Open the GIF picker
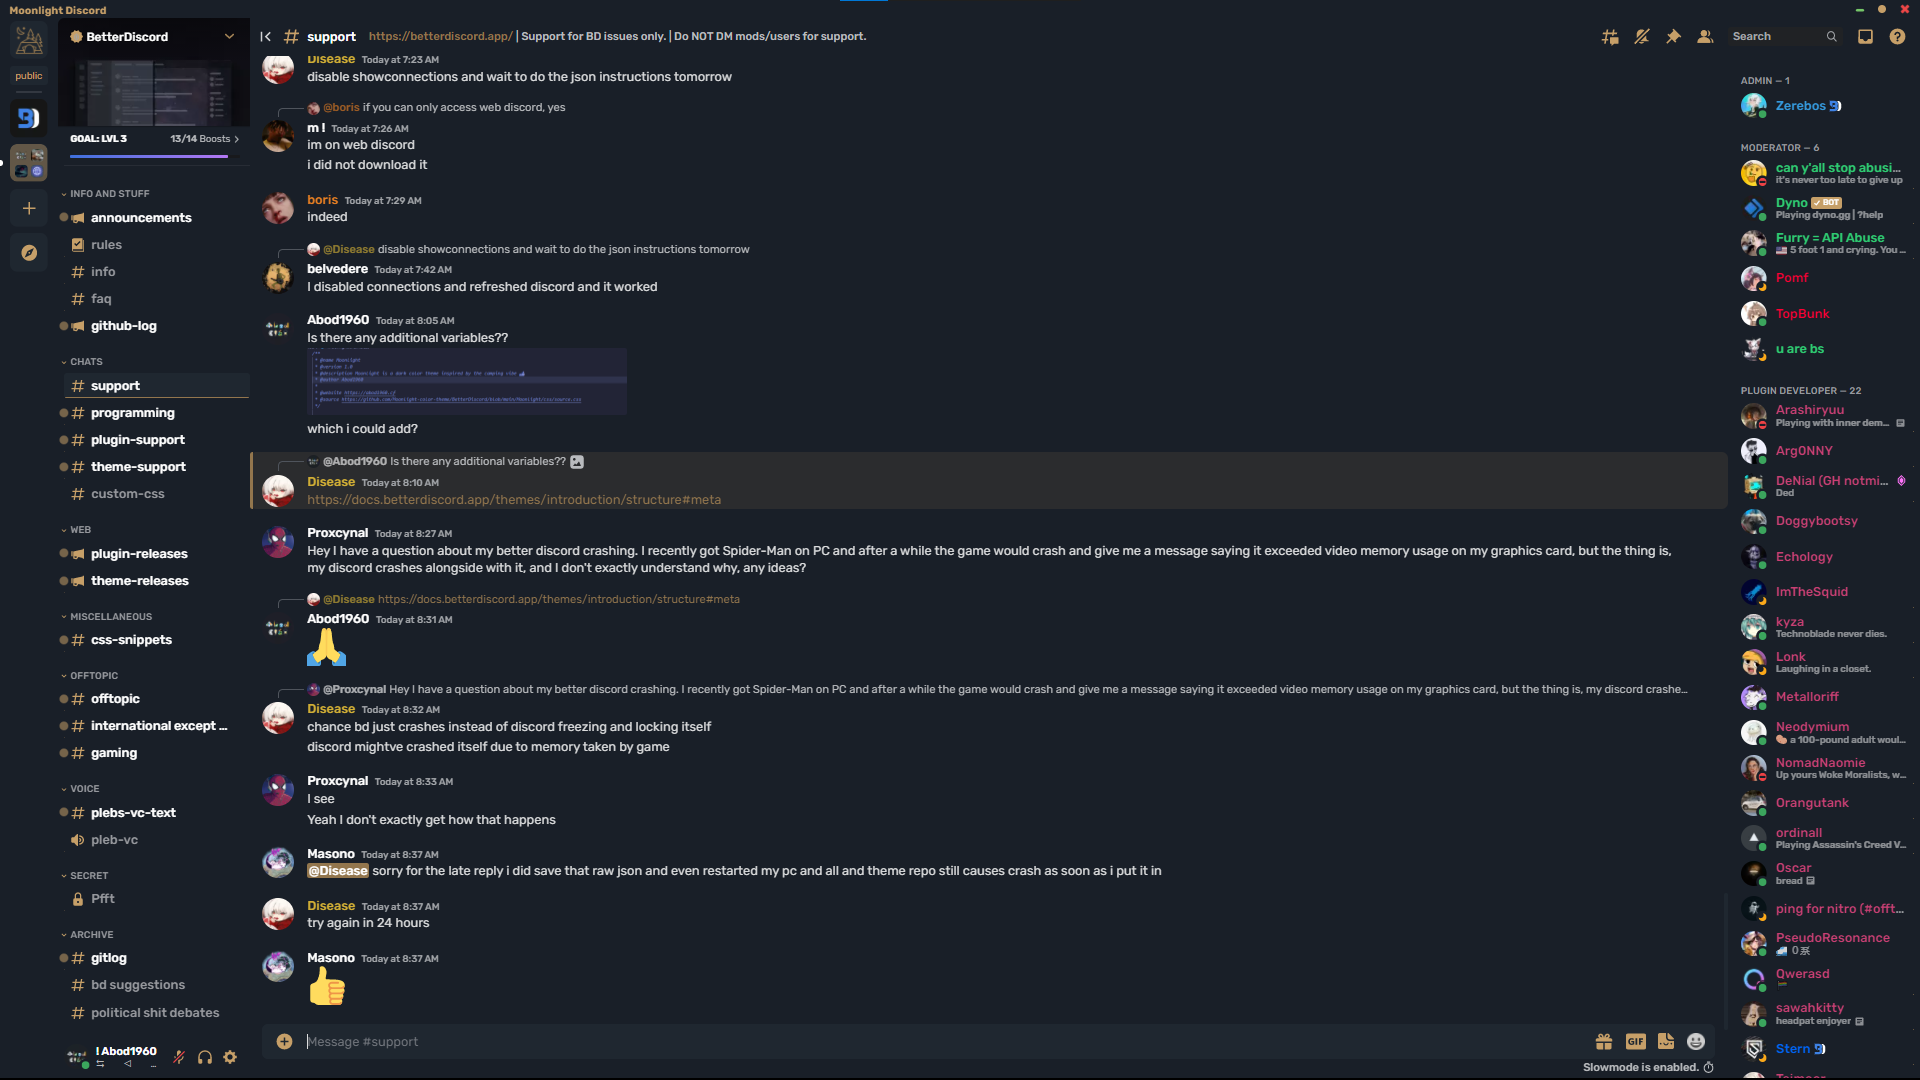This screenshot has height=1080, width=1920. click(1635, 1042)
